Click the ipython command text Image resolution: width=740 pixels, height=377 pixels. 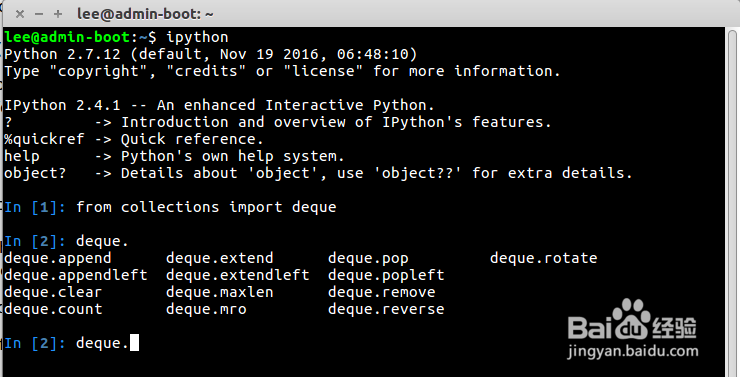coord(197,38)
